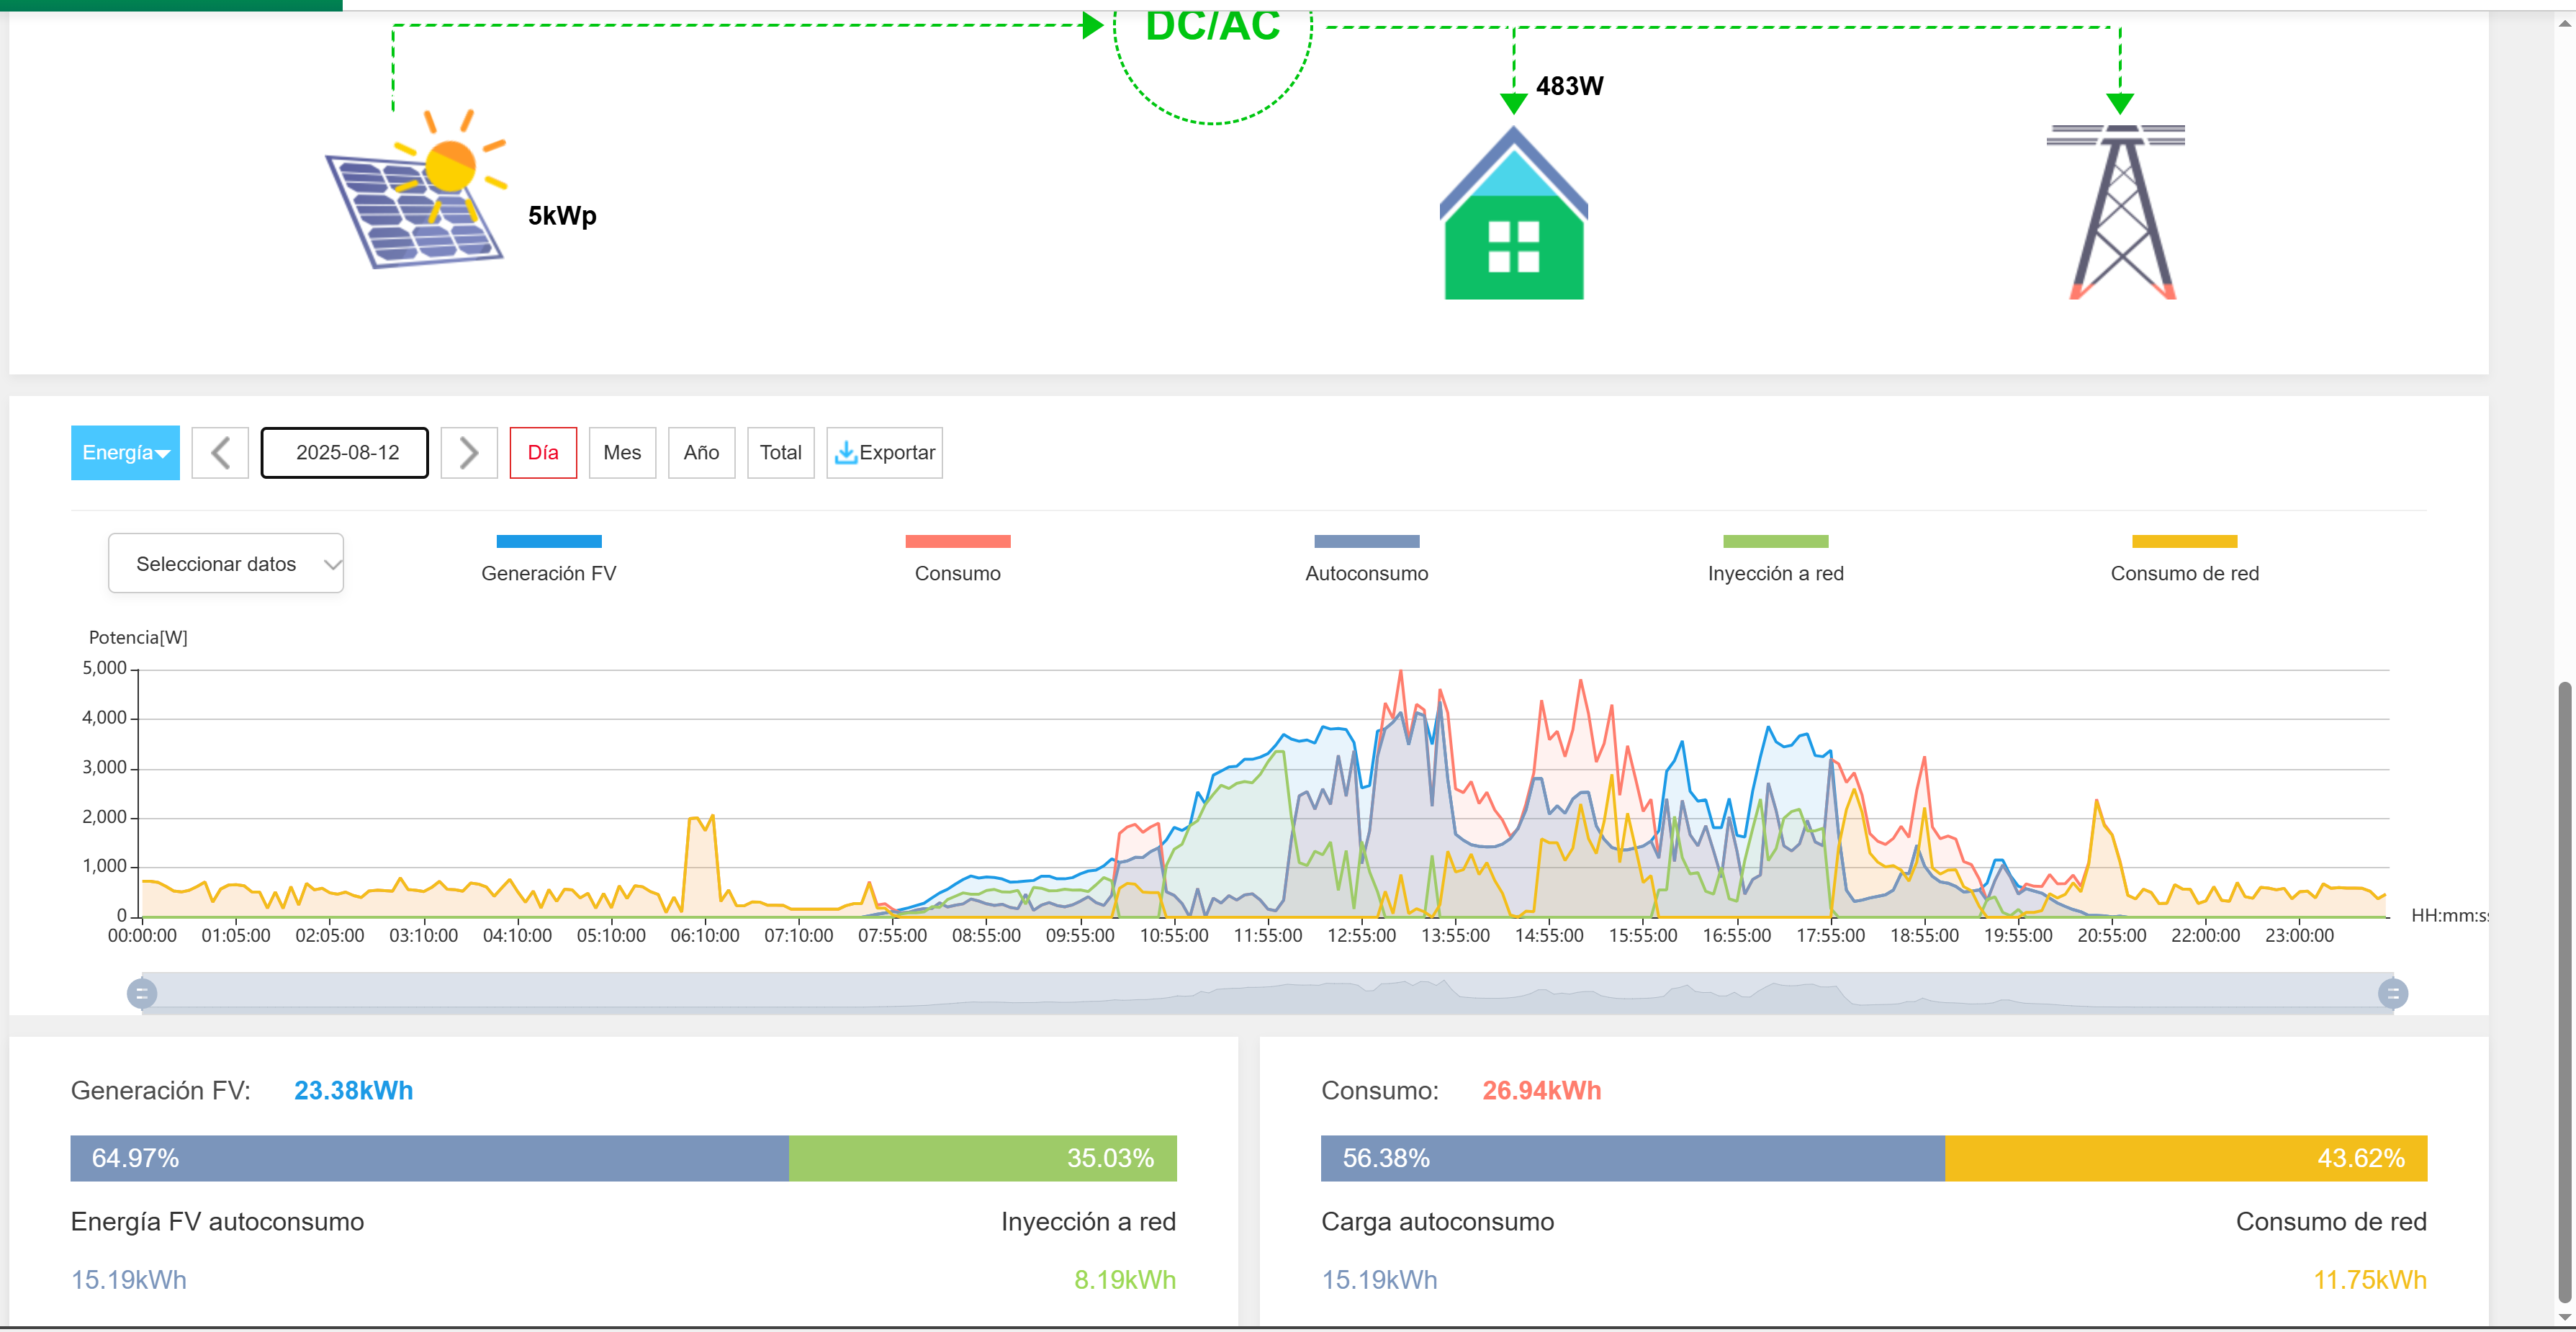Open the Energía dropdown

pos(125,453)
